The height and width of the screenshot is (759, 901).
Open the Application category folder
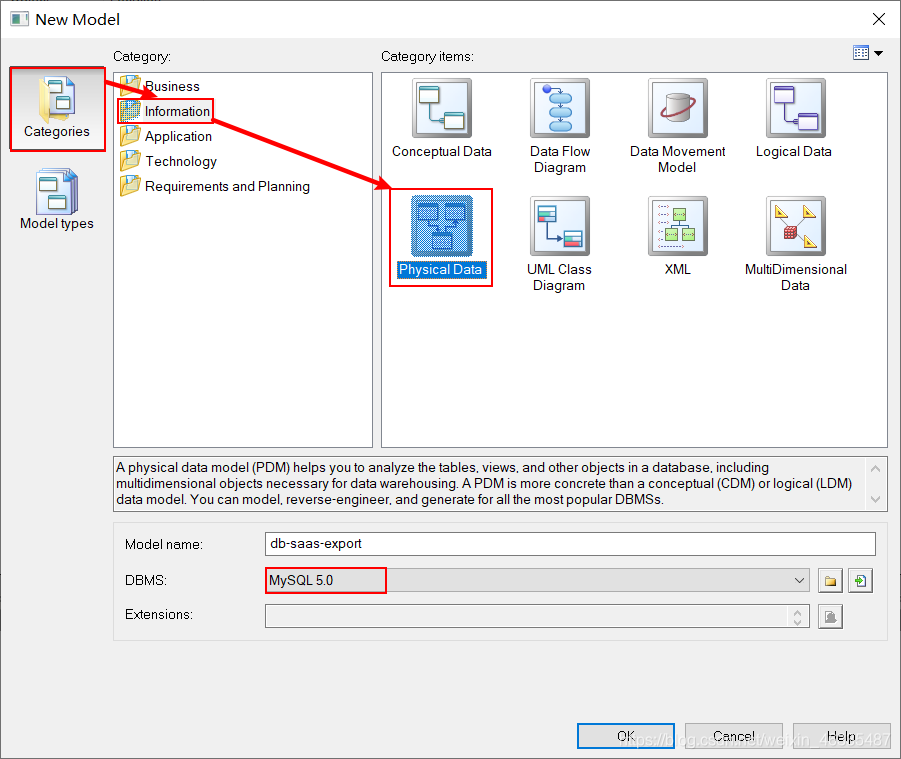pos(166,136)
